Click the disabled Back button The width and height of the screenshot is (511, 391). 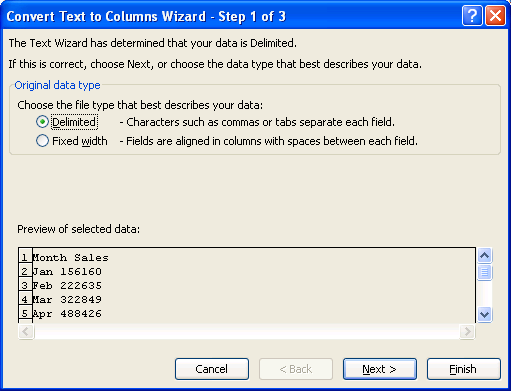[x=296, y=369]
